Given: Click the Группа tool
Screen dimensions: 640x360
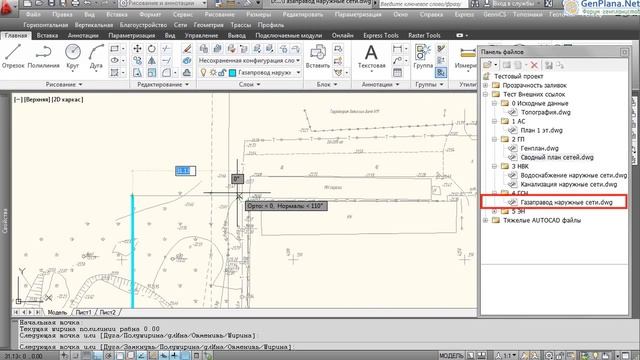Looking at the screenshot, I should pos(423,56).
